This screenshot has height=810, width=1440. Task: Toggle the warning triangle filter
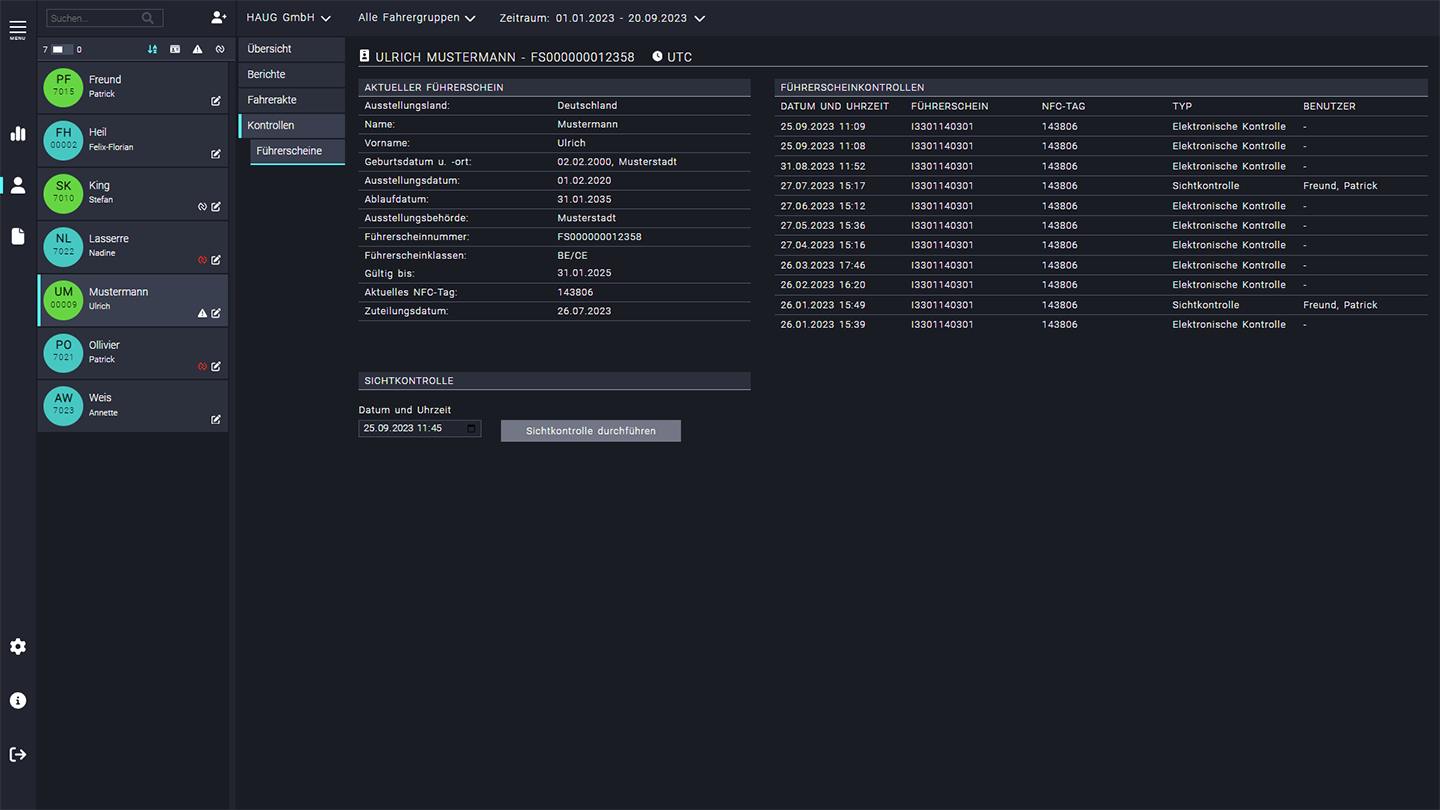coord(197,49)
